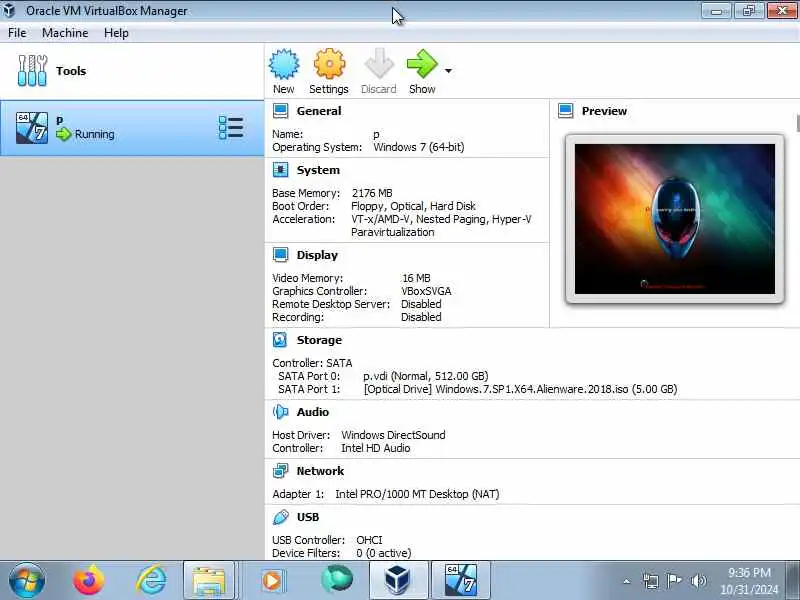Click the VirtualBox logo in title bar
This screenshot has width=800, height=600.
[9, 10]
